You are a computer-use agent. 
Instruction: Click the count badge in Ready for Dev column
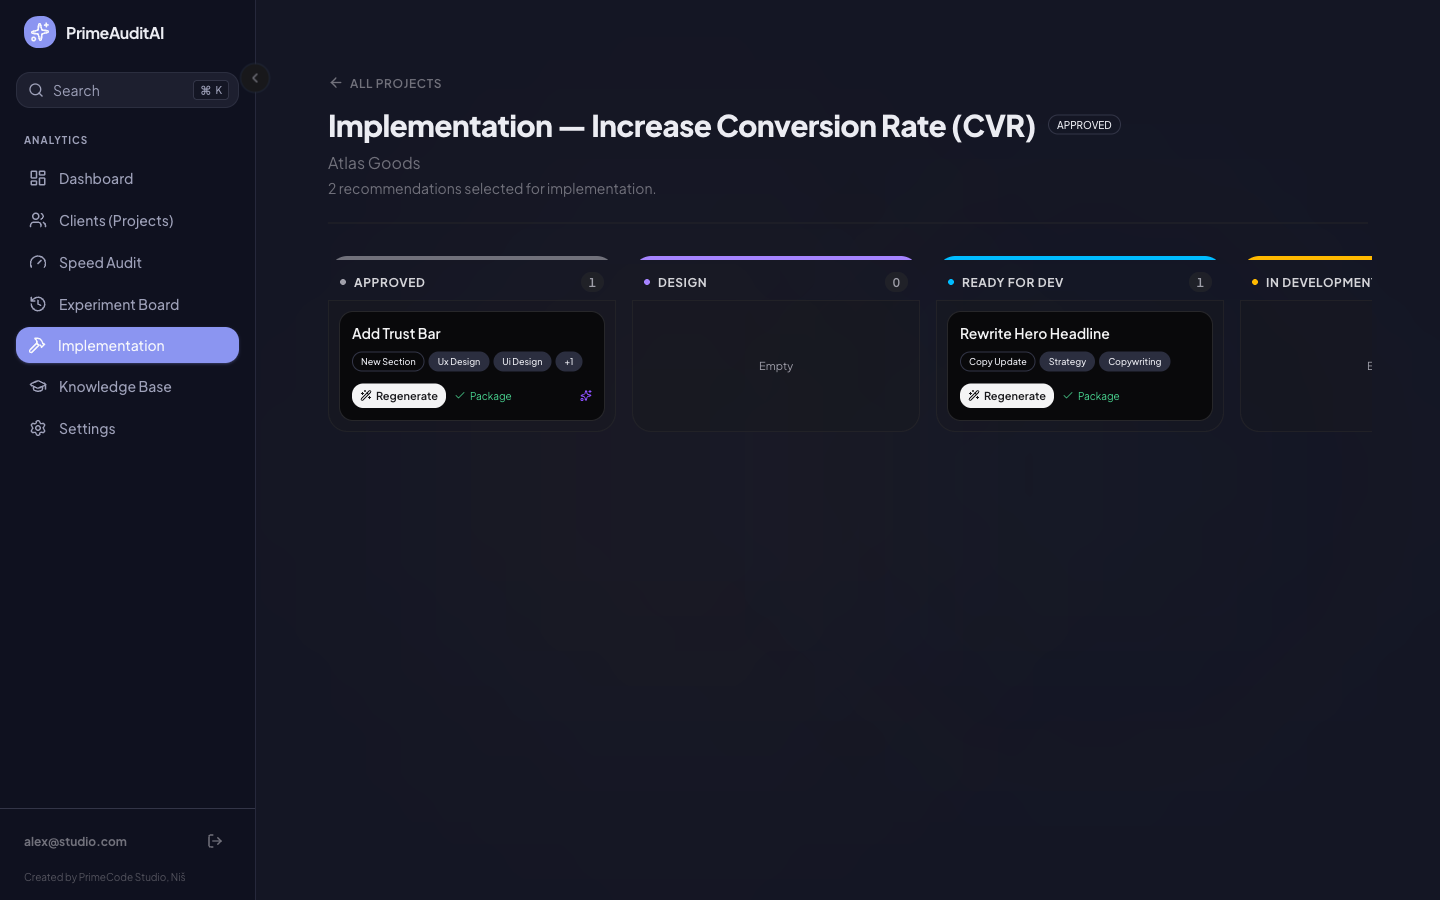click(1200, 283)
